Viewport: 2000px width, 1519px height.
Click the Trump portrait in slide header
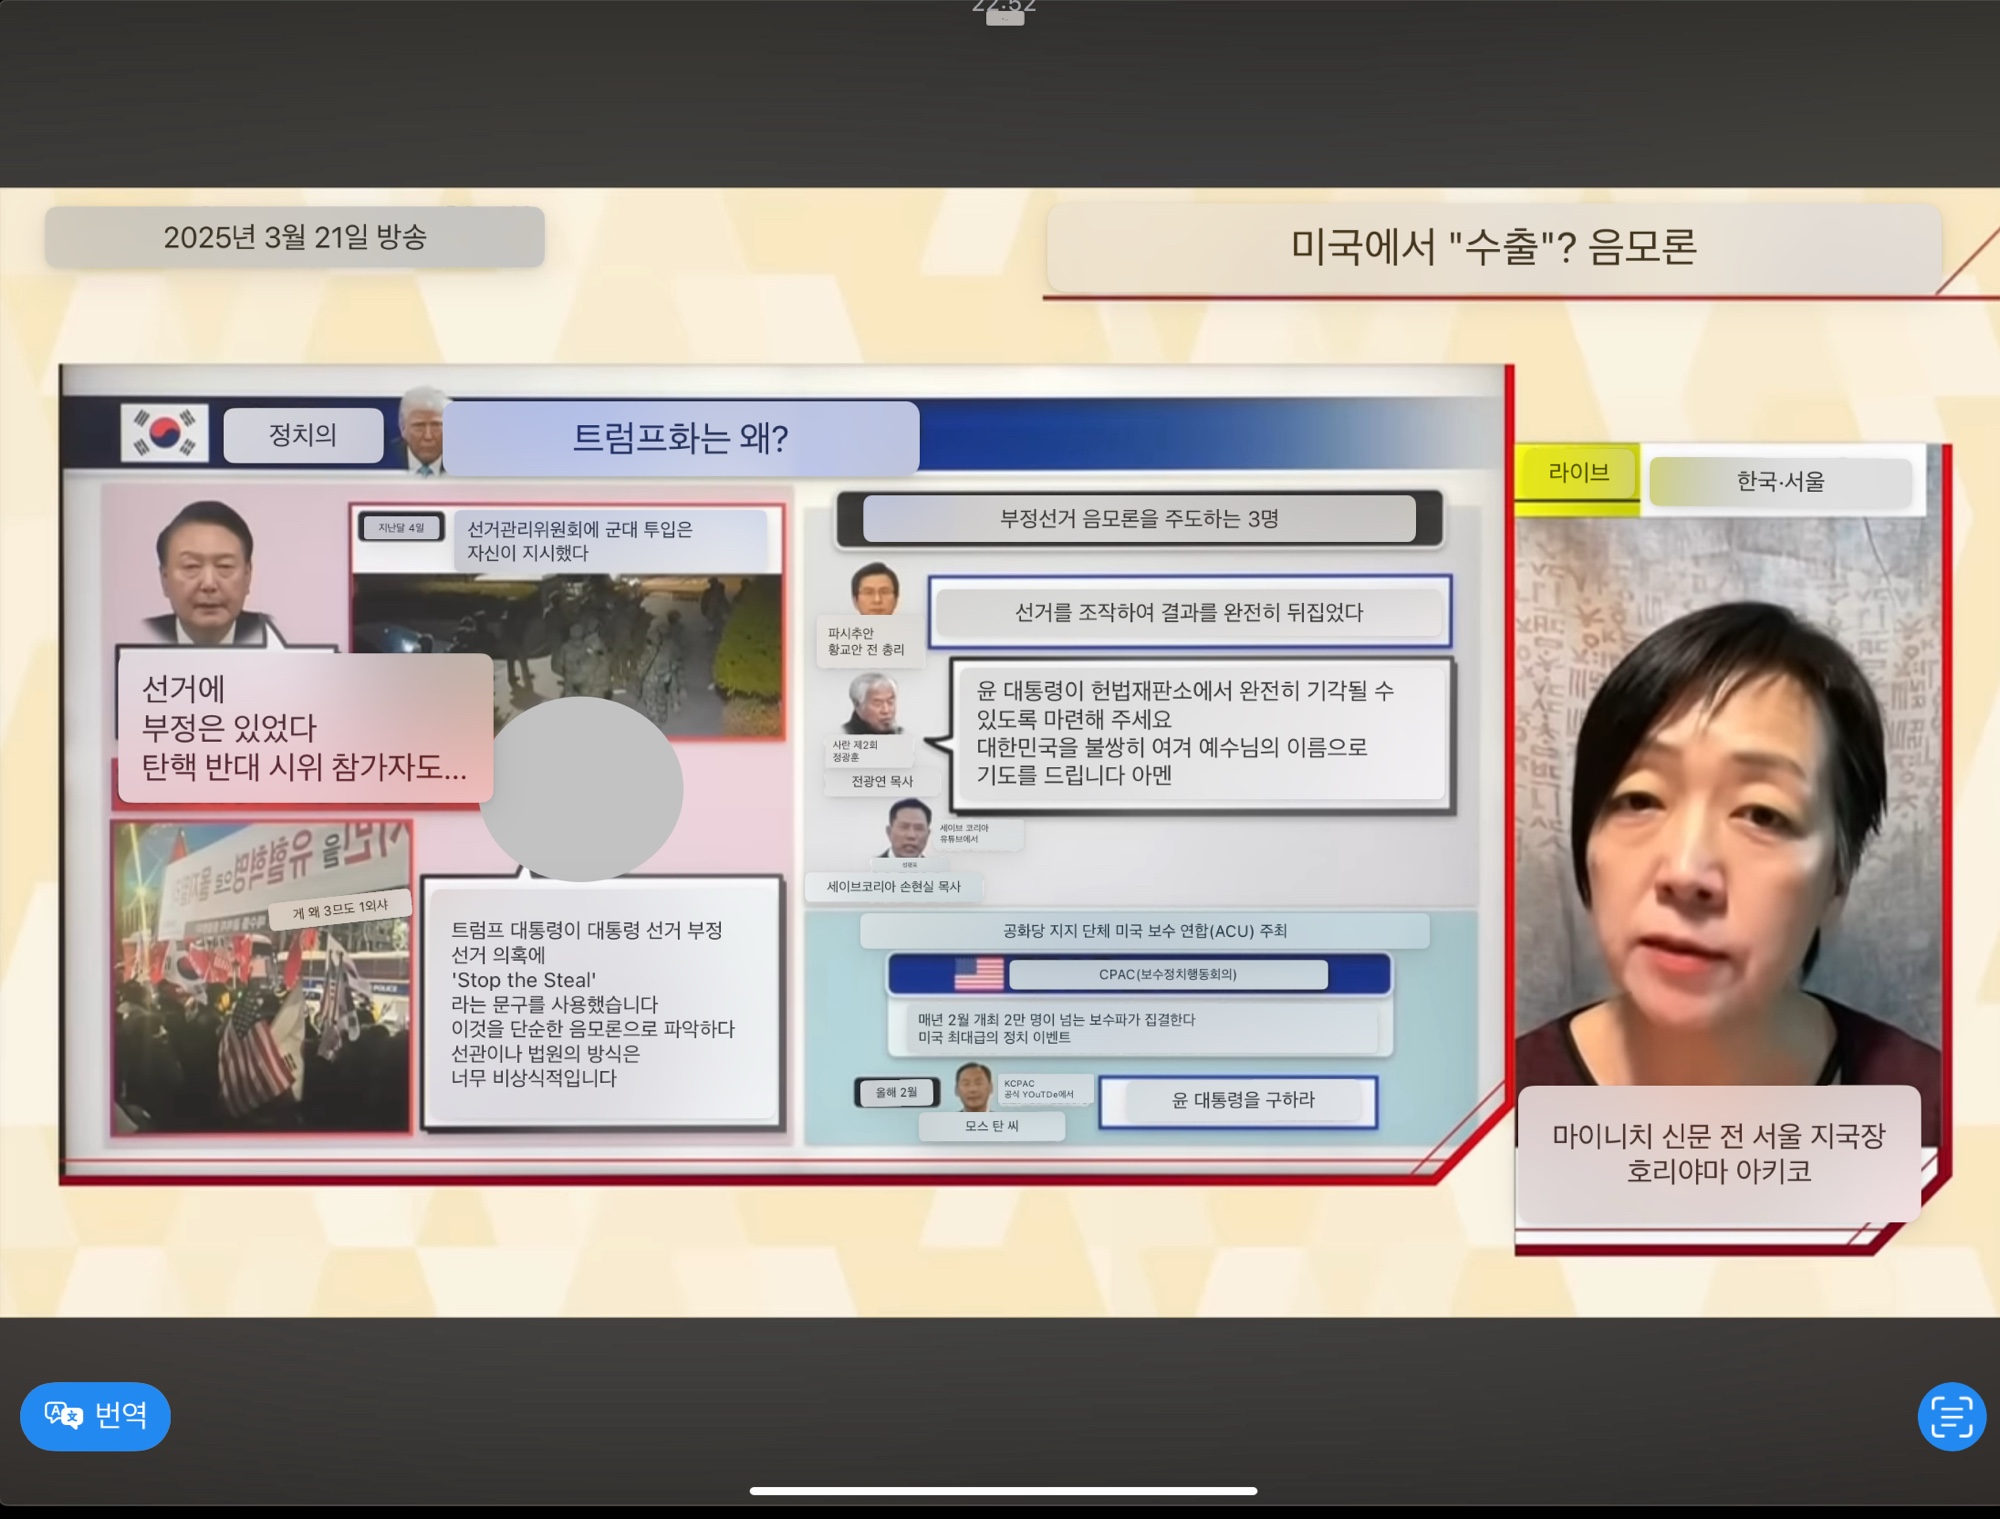[x=421, y=430]
